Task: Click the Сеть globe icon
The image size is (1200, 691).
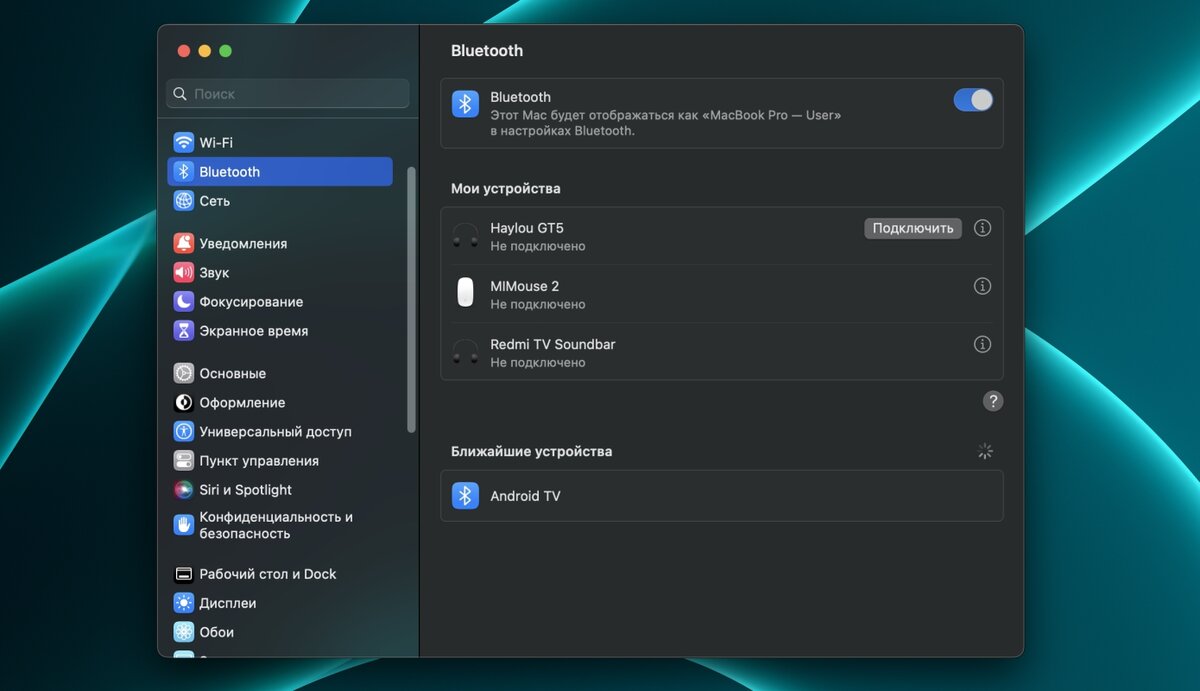Action: (183, 200)
